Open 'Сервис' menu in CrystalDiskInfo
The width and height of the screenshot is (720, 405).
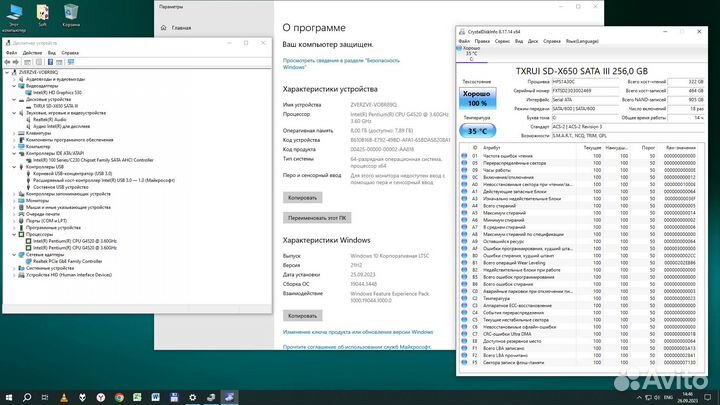click(x=502, y=41)
